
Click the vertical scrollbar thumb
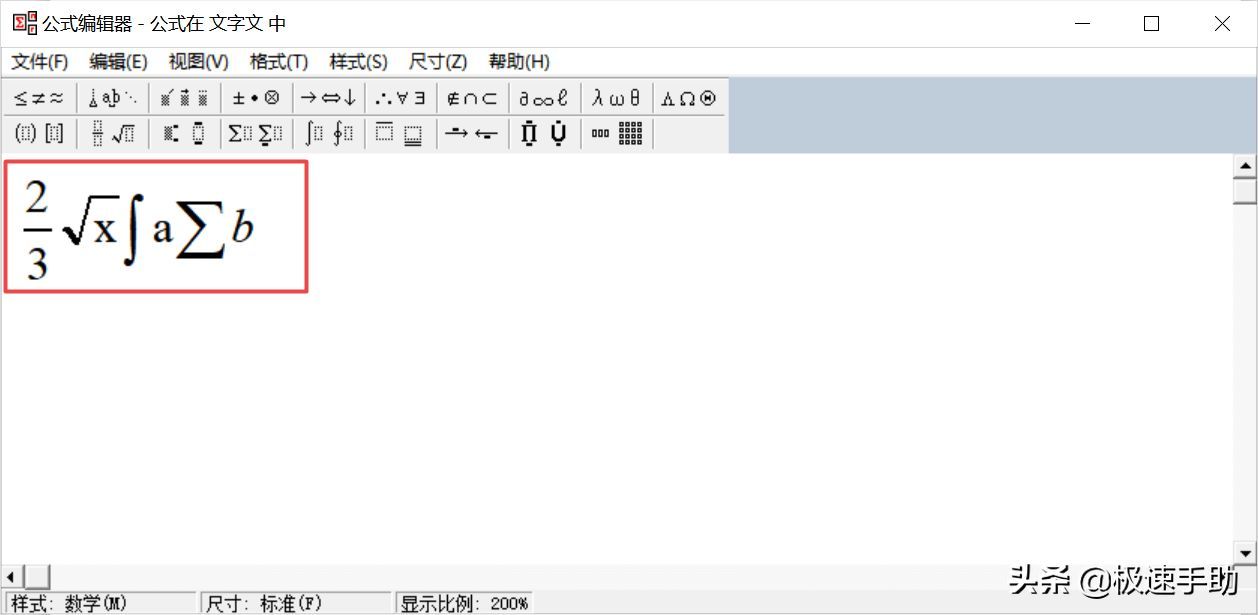point(1245,190)
